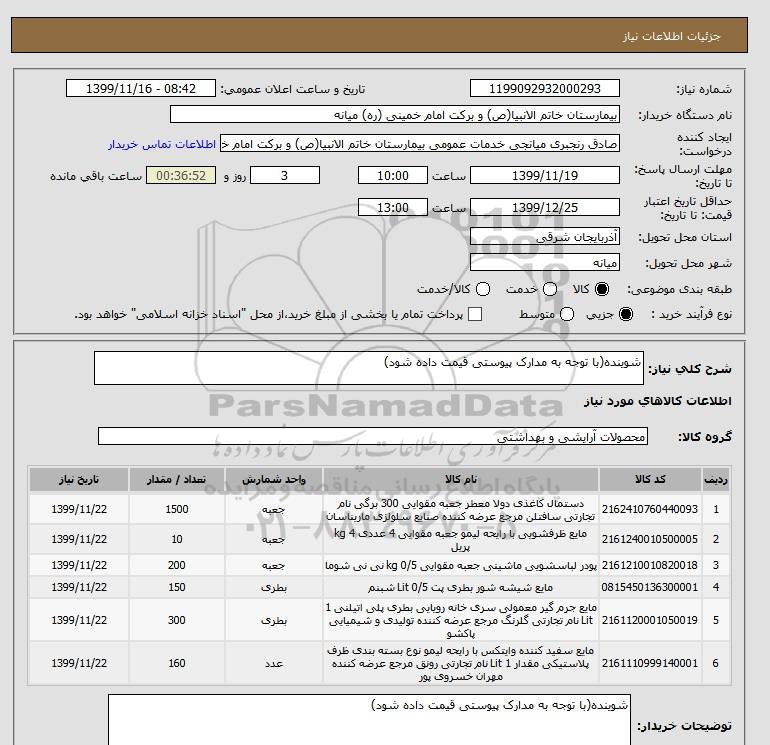Click the quantity cell 150
This screenshot has height=745, width=770.
tap(177, 587)
